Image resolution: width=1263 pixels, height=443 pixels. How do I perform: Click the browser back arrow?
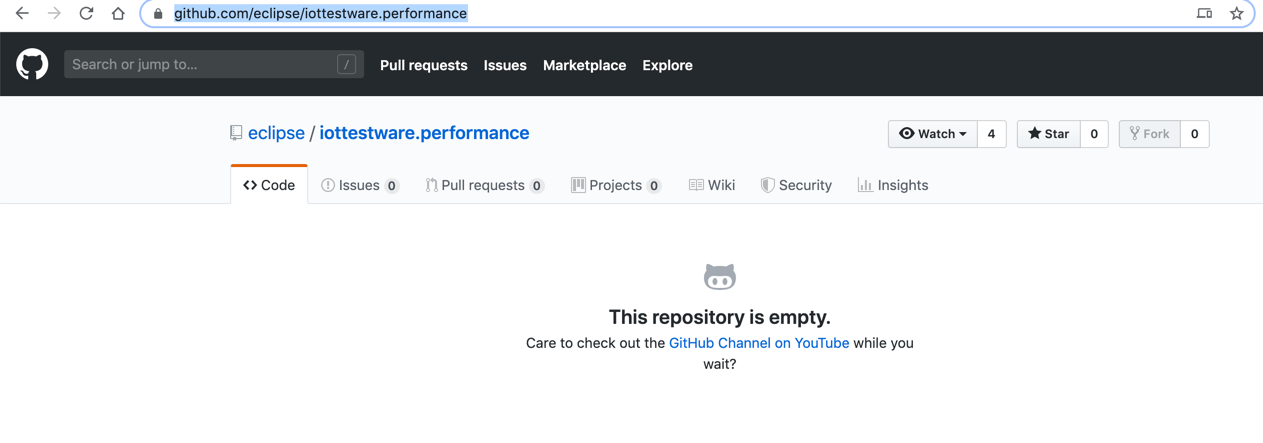pyautogui.click(x=22, y=14)
